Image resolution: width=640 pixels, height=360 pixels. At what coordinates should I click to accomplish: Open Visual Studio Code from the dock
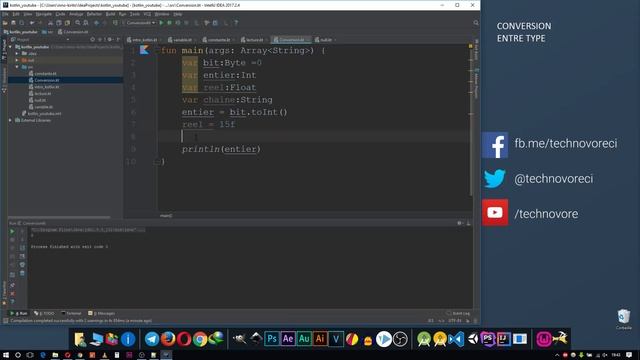coord(456,339)
